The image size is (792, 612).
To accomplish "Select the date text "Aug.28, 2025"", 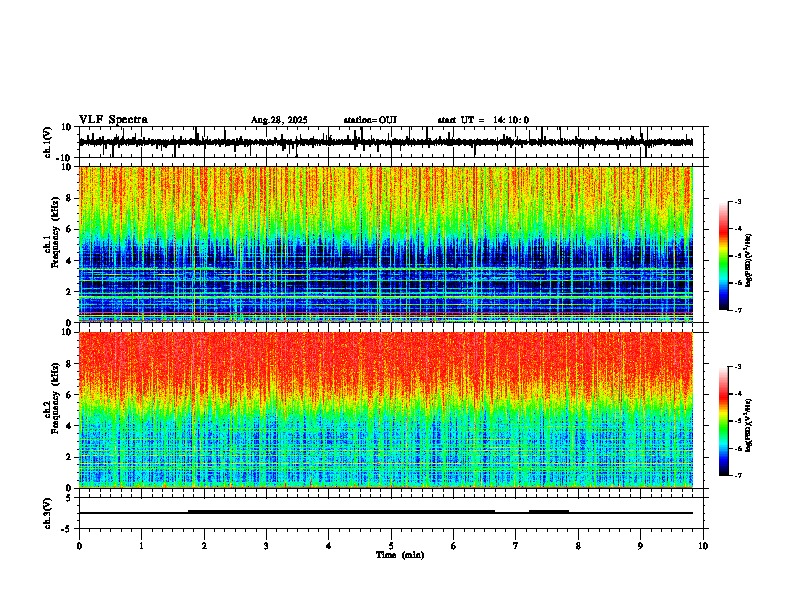I will click(279, 120).
